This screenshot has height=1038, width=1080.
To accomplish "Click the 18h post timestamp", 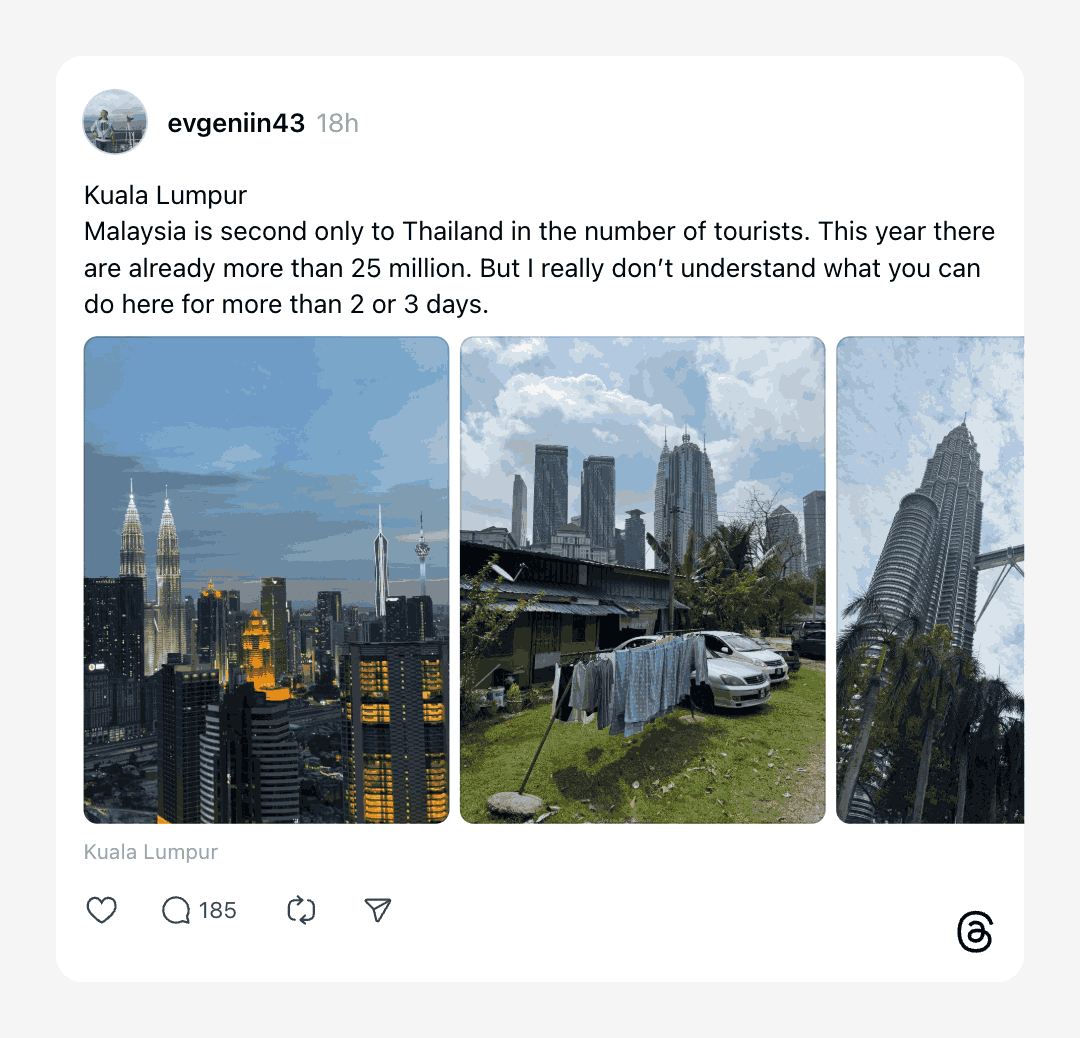I will (338, 123).
